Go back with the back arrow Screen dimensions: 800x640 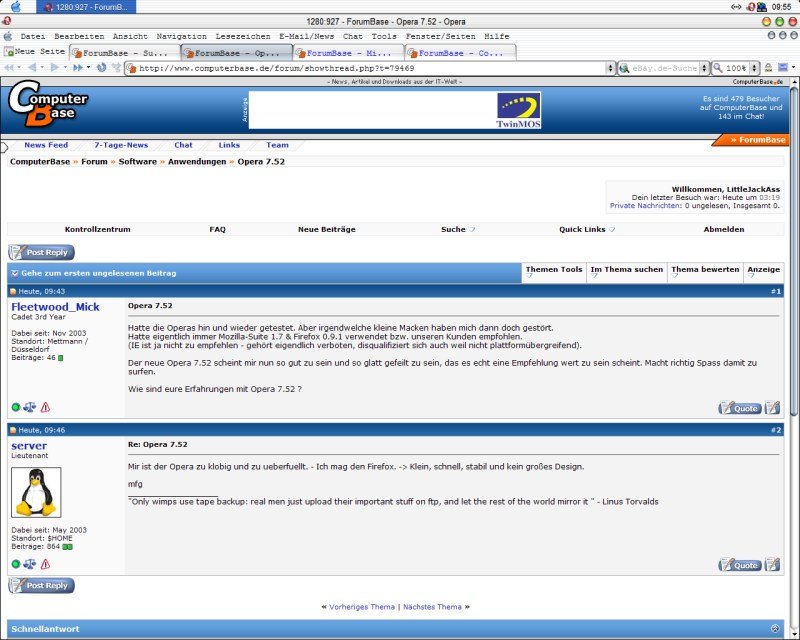pyautogui.click(x=32, y=67)
